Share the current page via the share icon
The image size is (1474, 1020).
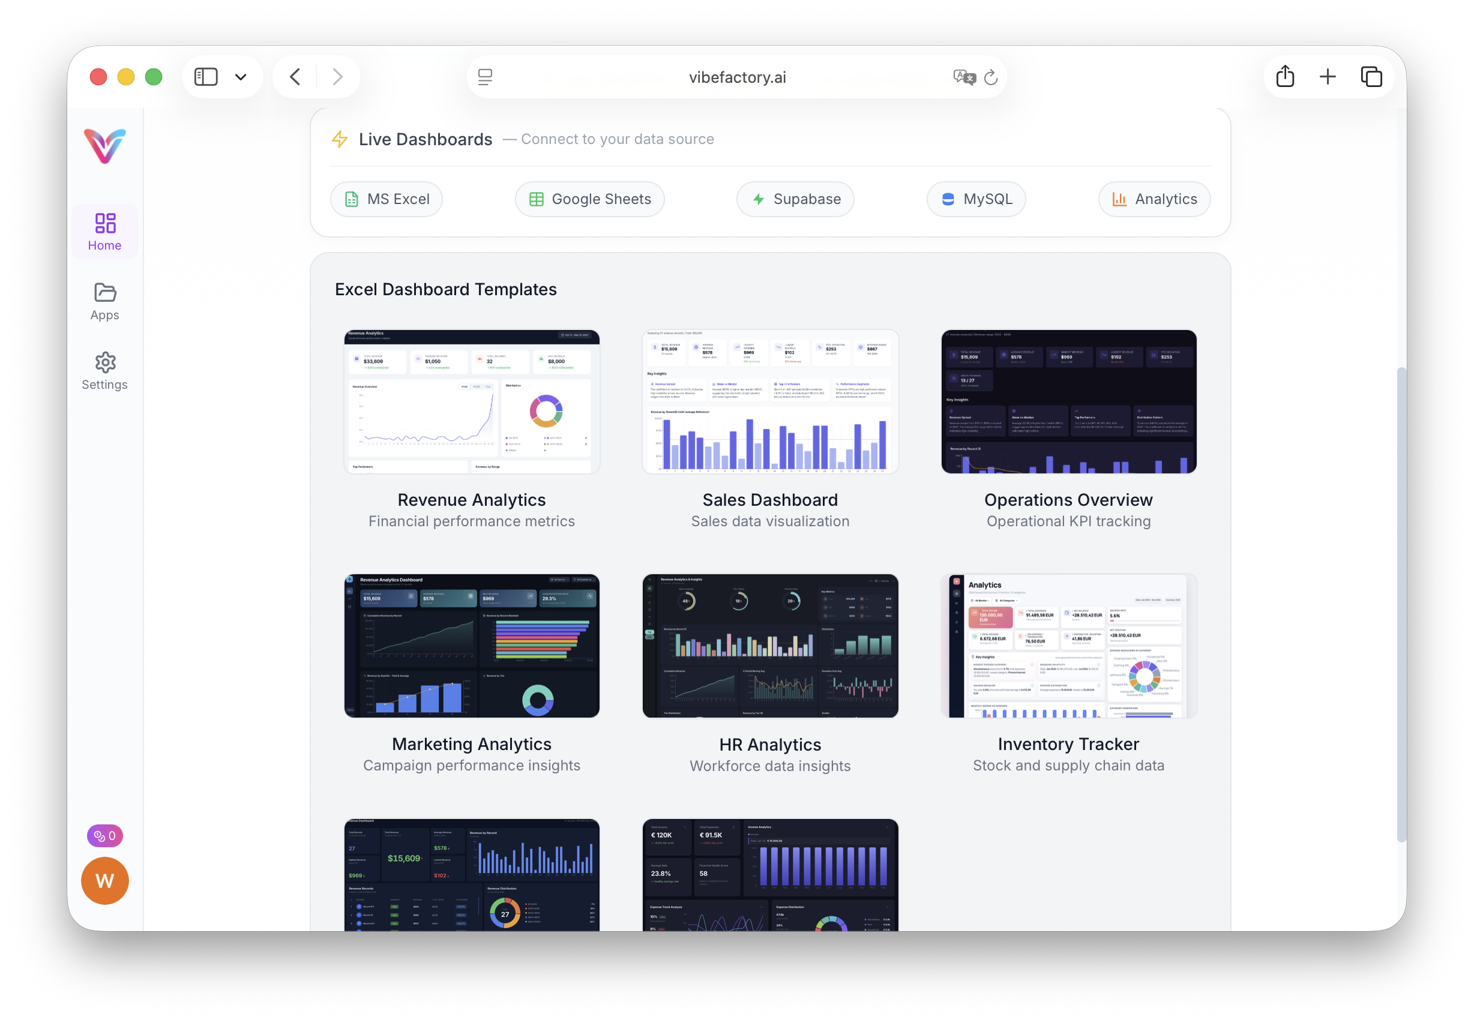[1284, 75]
